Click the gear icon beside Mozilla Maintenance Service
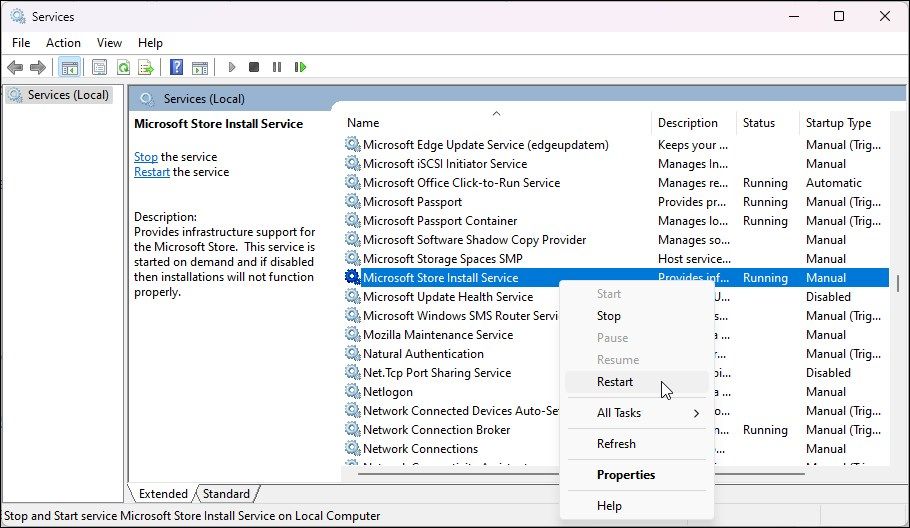 (x=352, y=334)
